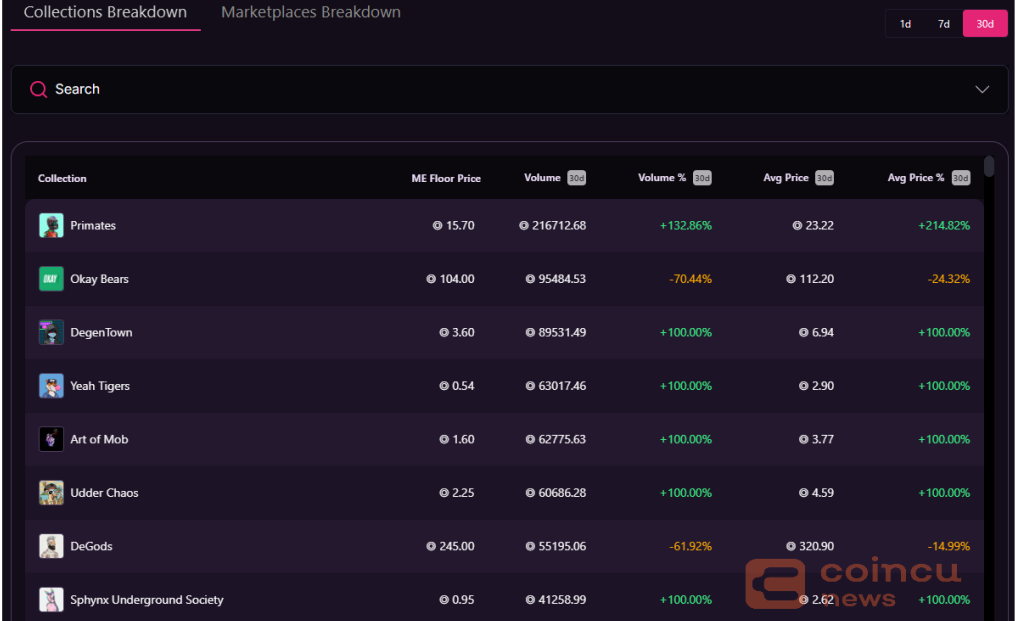Viewport: 1015px width, 621px height.
Task: Click the Okay Bears average price 112.20
Action: [x=810, y=279]
